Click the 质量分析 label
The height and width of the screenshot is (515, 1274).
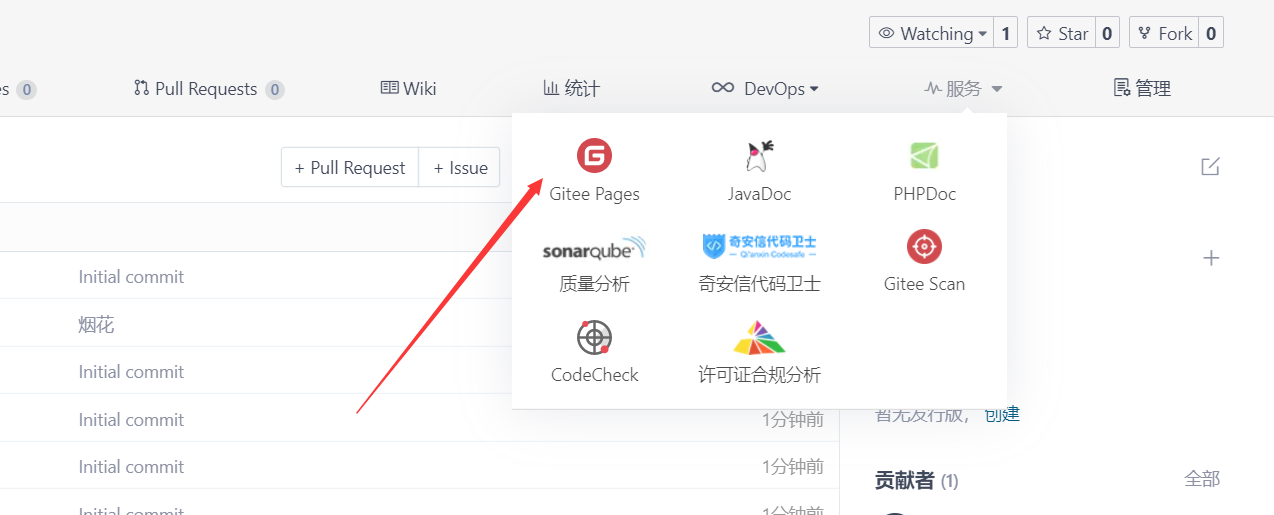594,284
